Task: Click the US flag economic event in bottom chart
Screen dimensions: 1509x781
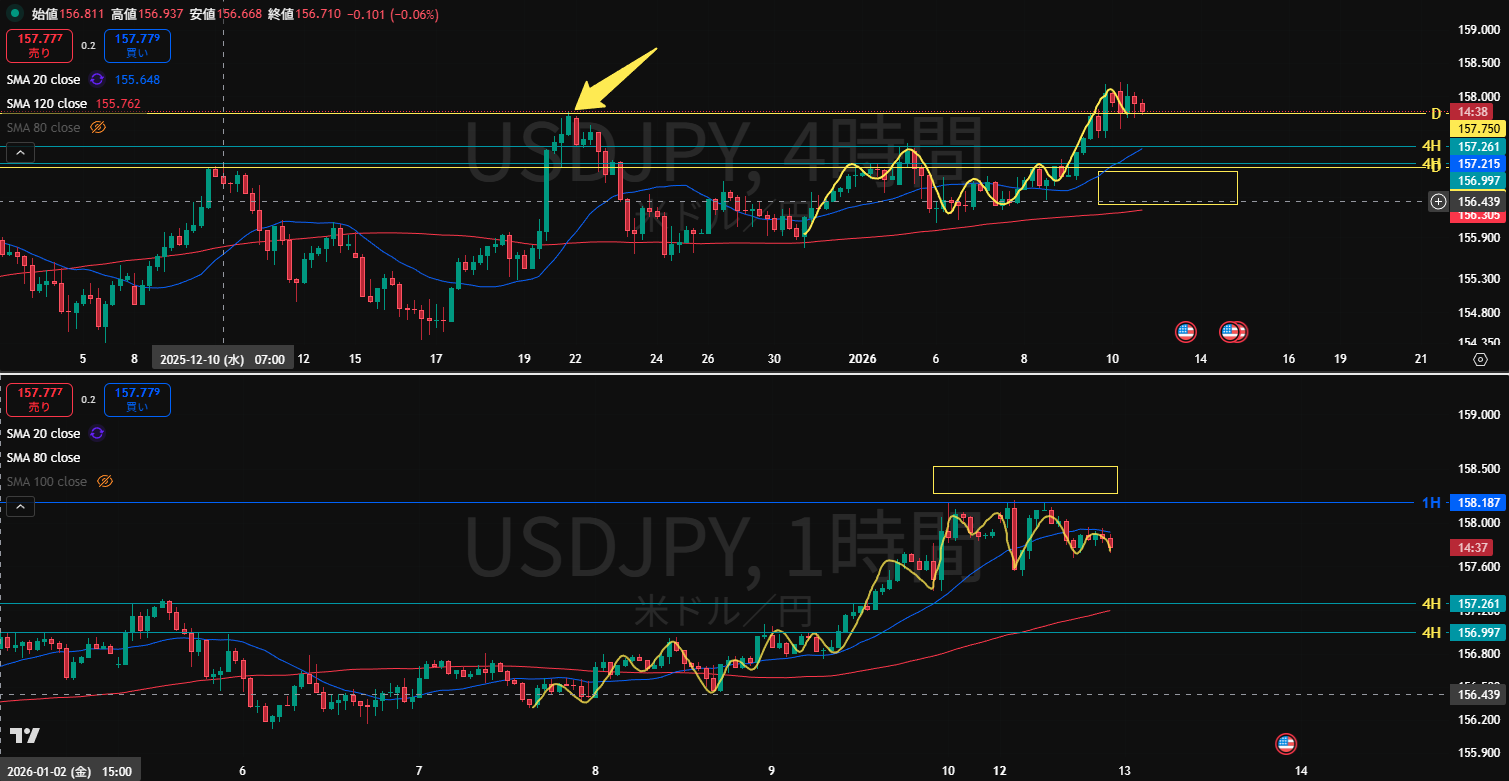Action: pos(1286,744)
